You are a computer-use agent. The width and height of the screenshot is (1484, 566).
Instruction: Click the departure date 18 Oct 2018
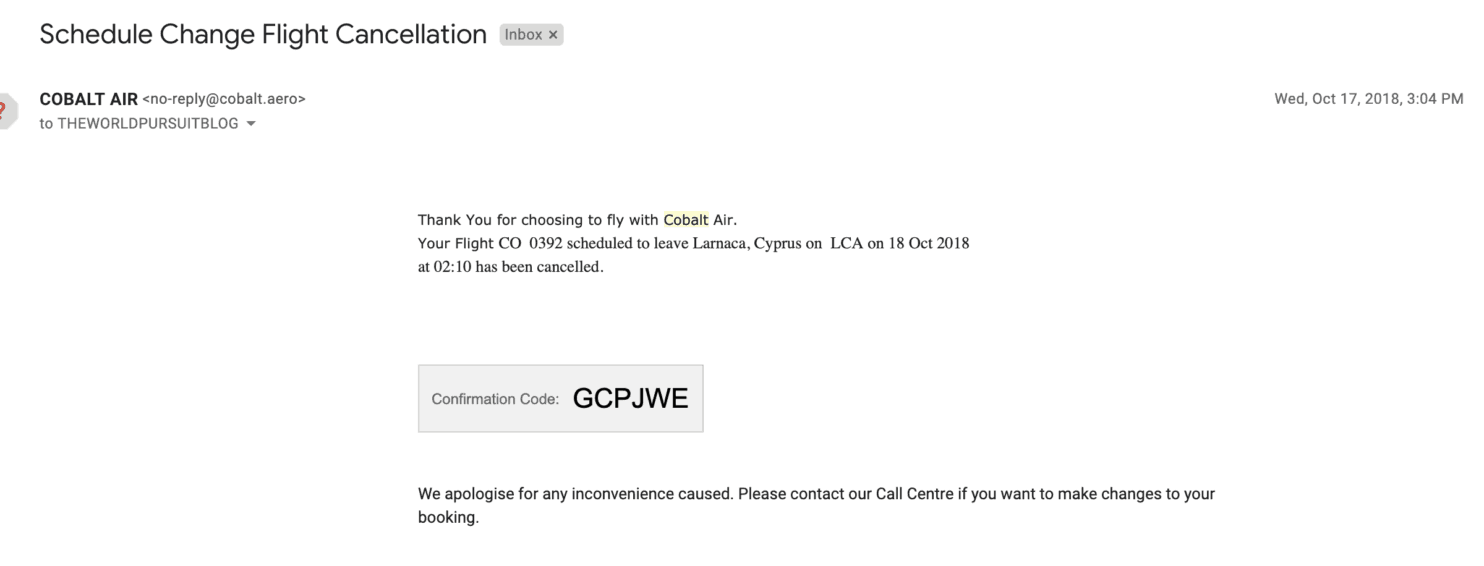point(929,243)
